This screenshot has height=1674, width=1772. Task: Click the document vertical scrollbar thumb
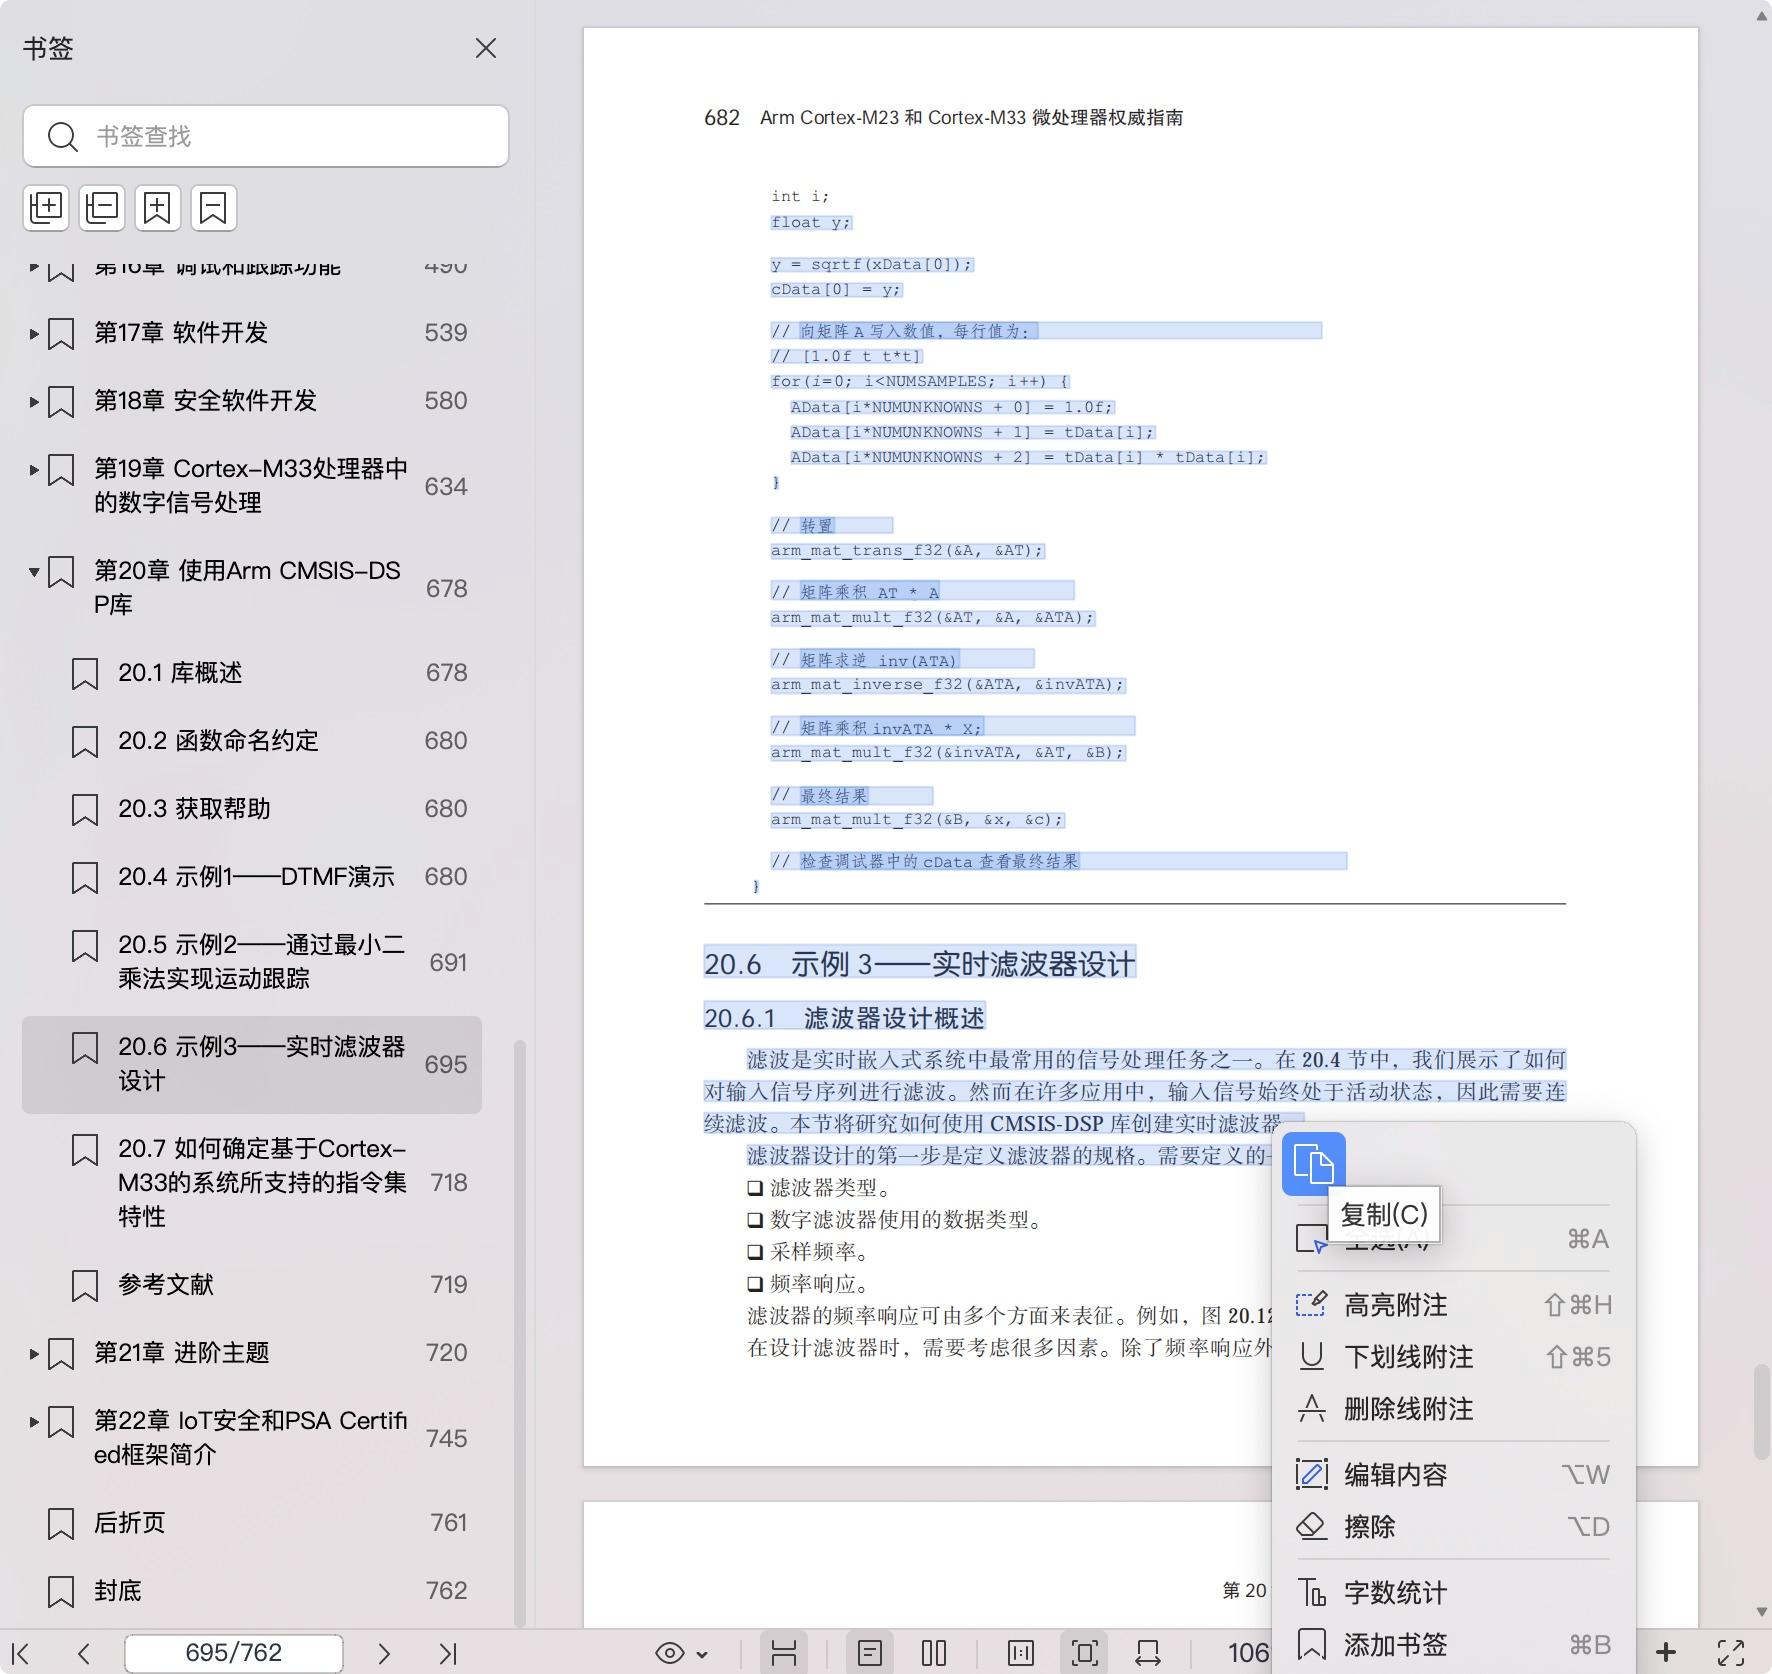pyautogui.click(x=1760, y=1410)
